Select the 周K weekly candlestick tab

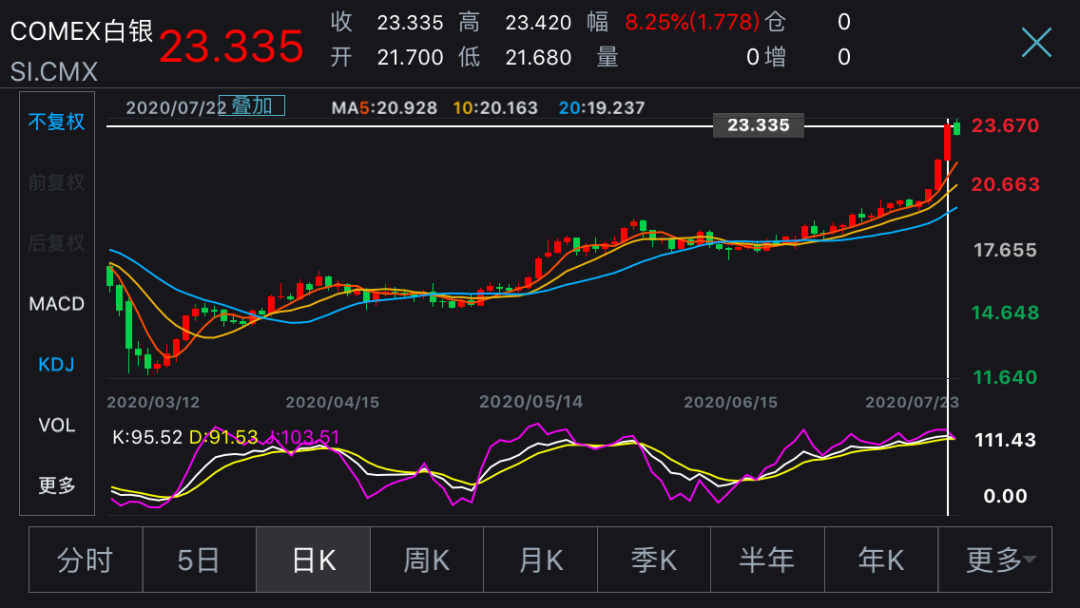(427, 560)
